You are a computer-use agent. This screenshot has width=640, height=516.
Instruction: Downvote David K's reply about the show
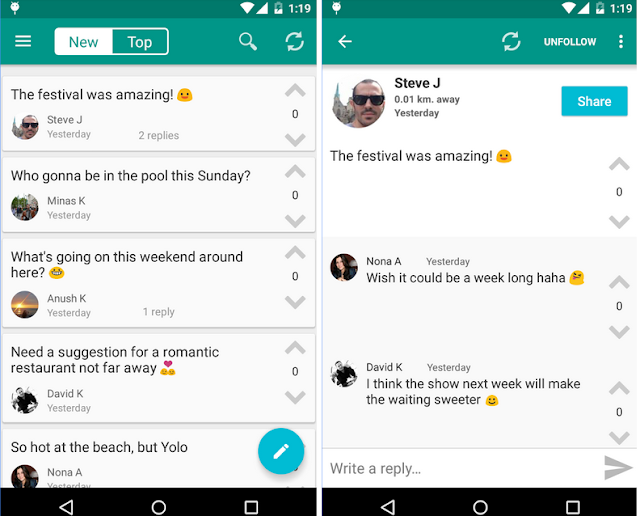click(x=619, y=438)
